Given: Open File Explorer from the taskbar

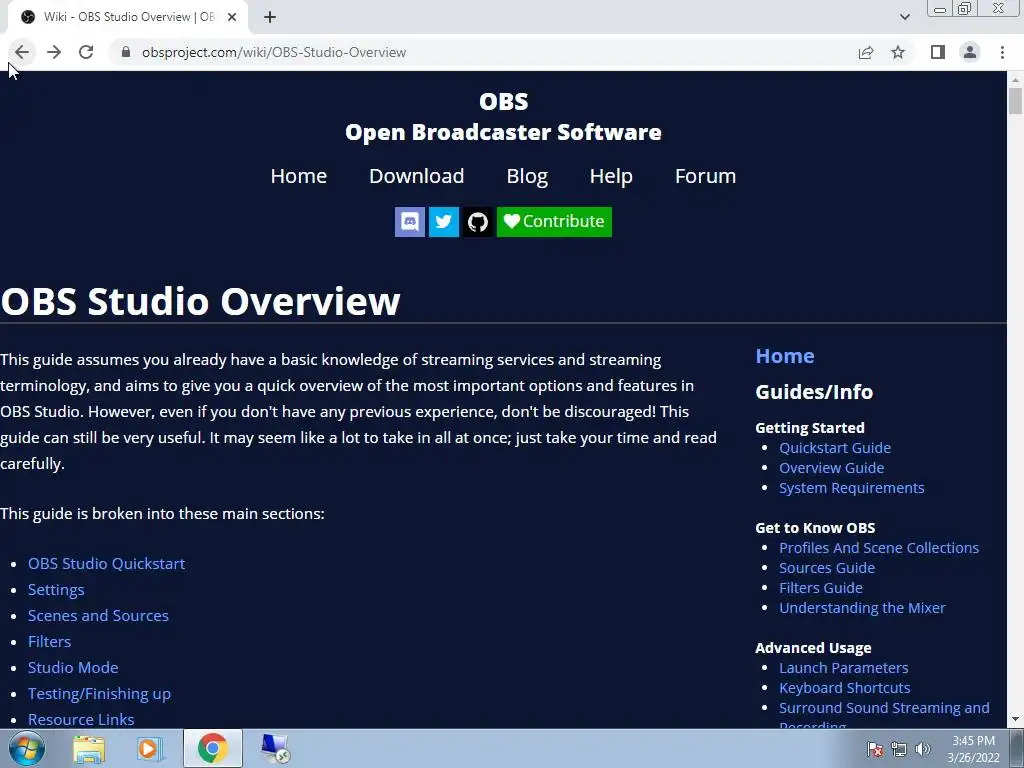Looking at the screenshot, I should coord(89,749).
